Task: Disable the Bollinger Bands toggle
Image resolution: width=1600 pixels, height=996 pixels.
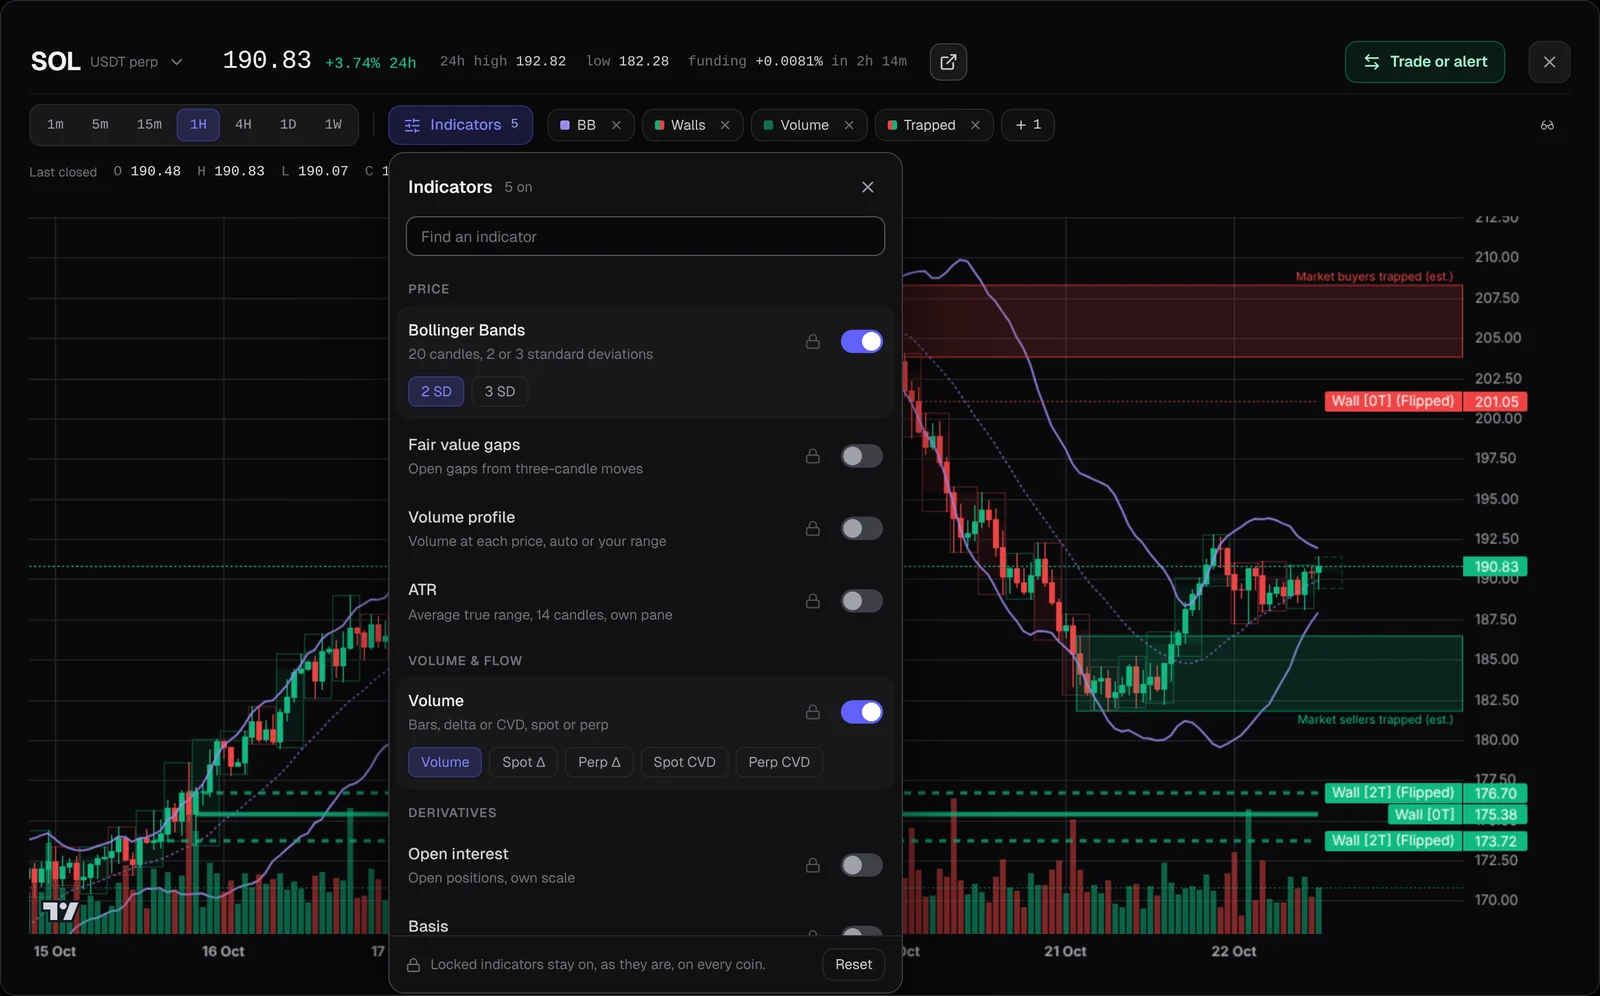Action: pyautogui.click(x=861, y=342)
